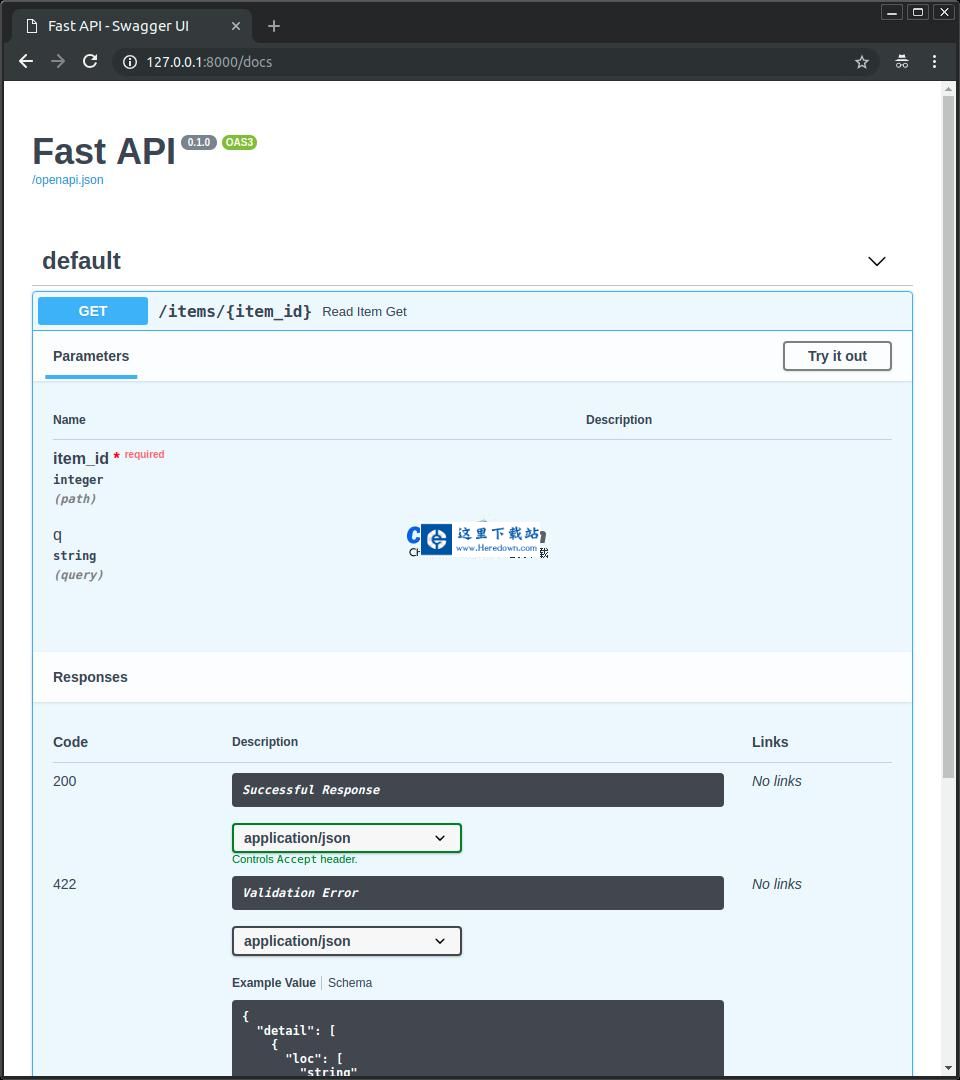
Task: Open the 422 response media type dropdown
Action: click(346, 941)
